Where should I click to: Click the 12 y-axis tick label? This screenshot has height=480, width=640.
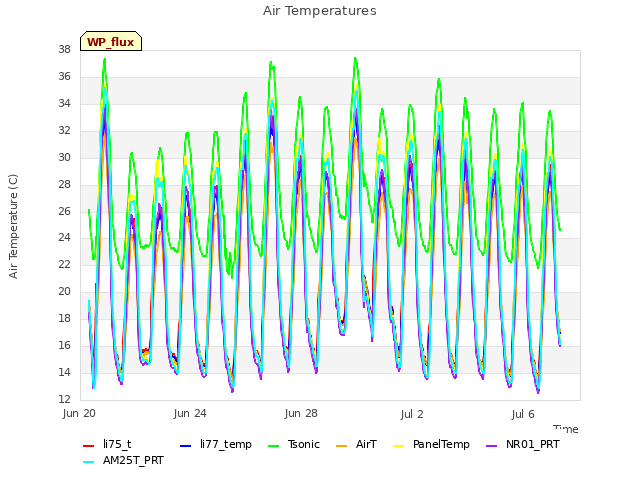click(64, 399)
